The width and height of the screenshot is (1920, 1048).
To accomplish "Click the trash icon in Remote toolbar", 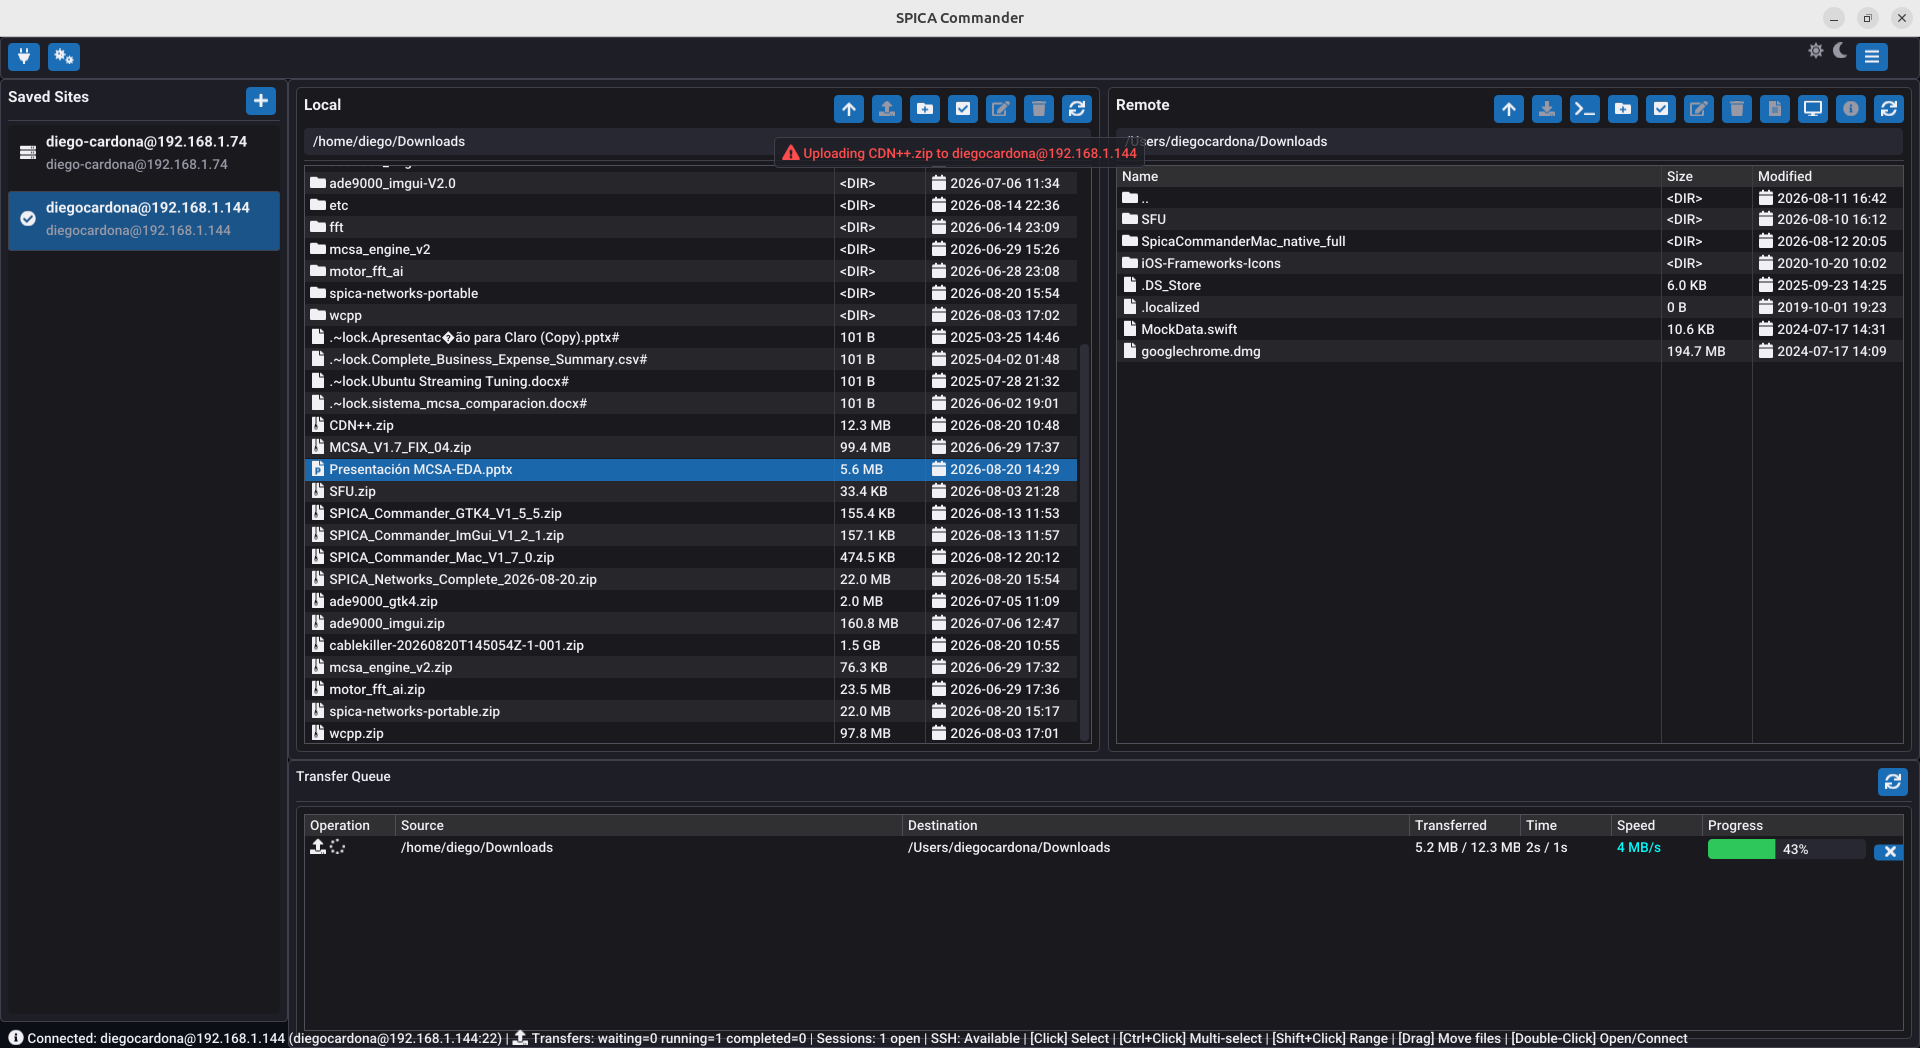I will pos(1737,109).
